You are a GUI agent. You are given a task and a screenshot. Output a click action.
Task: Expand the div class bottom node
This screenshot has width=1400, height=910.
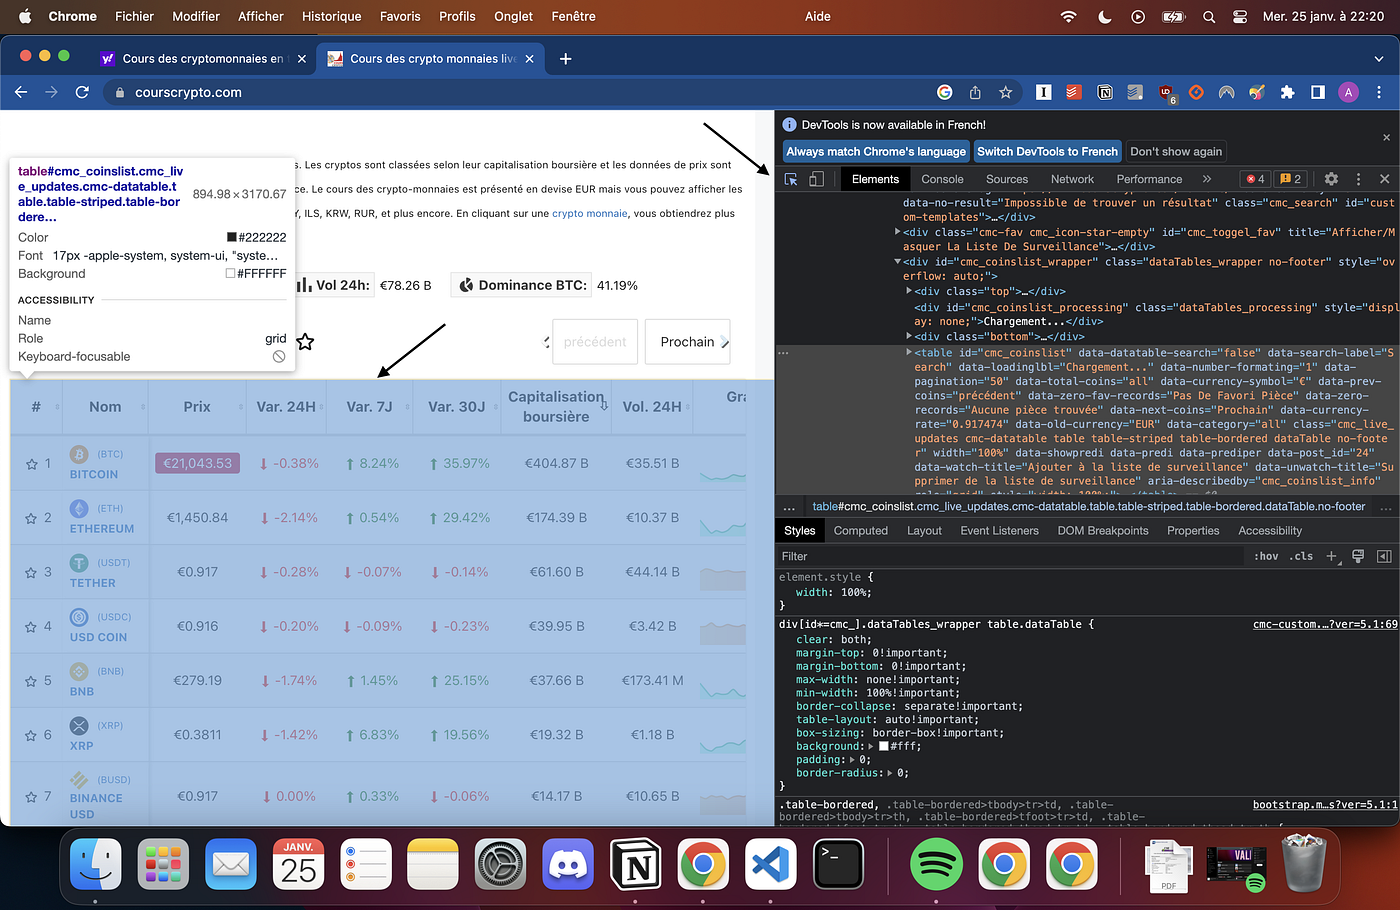(x=909, y=336)
